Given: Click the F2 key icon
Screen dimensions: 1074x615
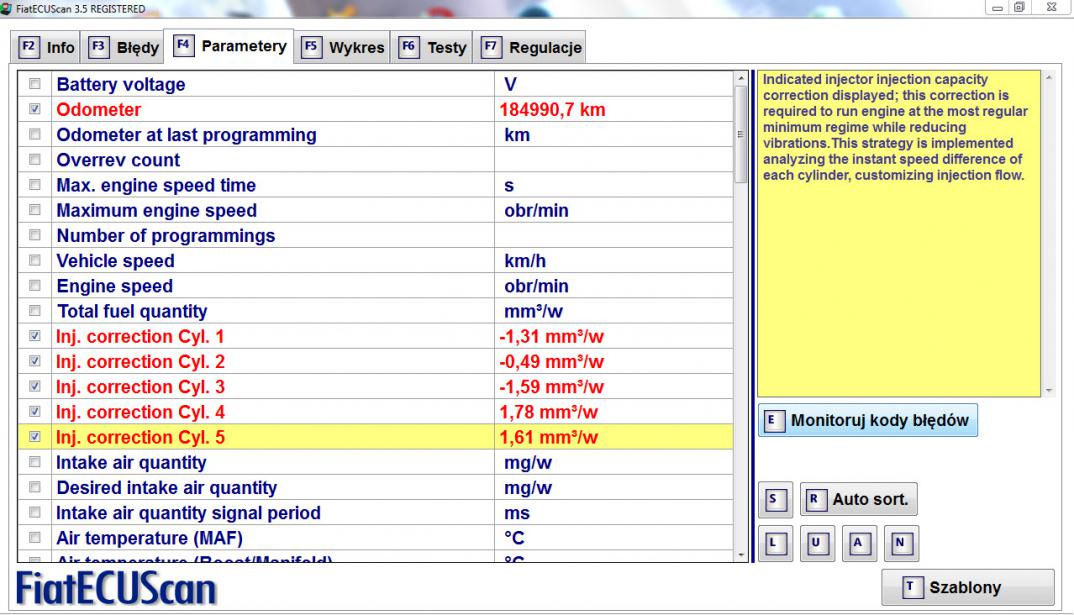Looking at the screenshot, I should pos(28,47).
